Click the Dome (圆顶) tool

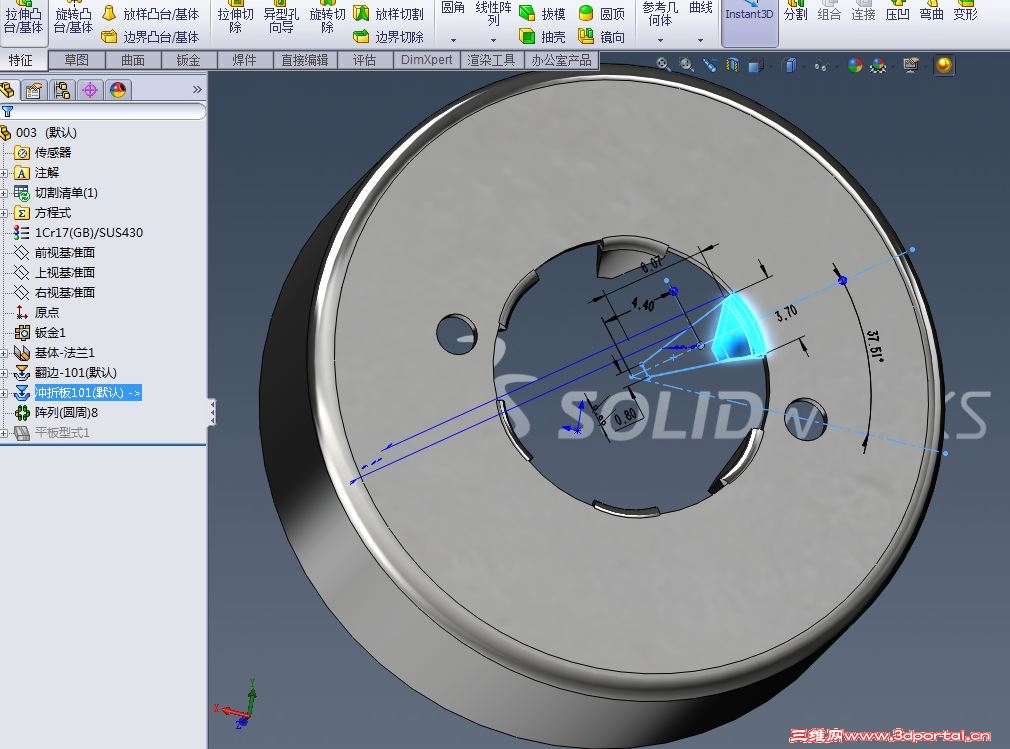coord(602,14)
